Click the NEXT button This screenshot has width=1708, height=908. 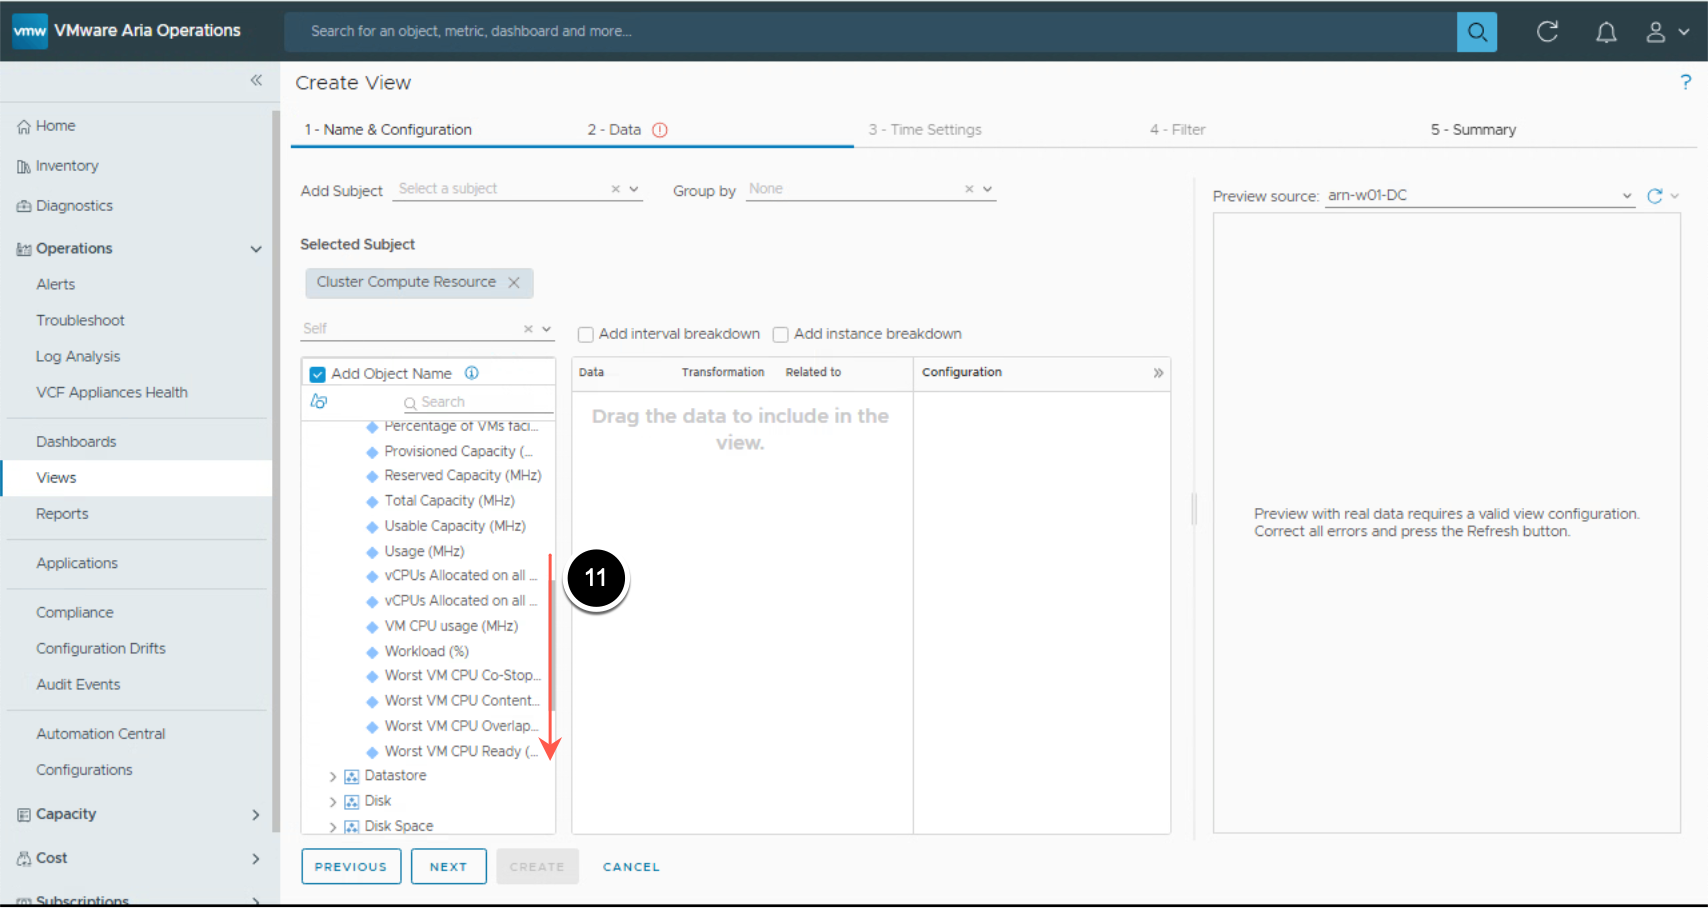448,867
